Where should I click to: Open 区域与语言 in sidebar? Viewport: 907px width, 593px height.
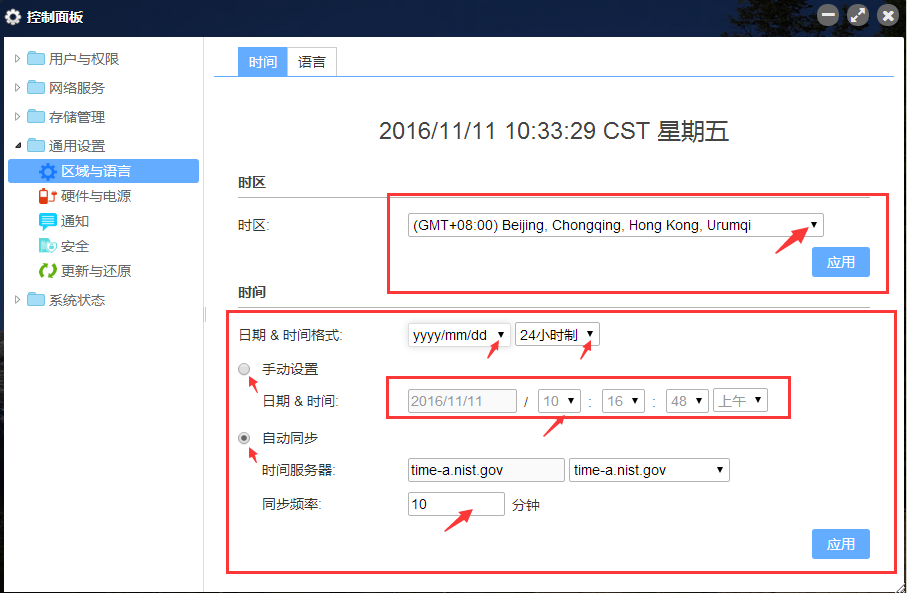tap(104, 171)
